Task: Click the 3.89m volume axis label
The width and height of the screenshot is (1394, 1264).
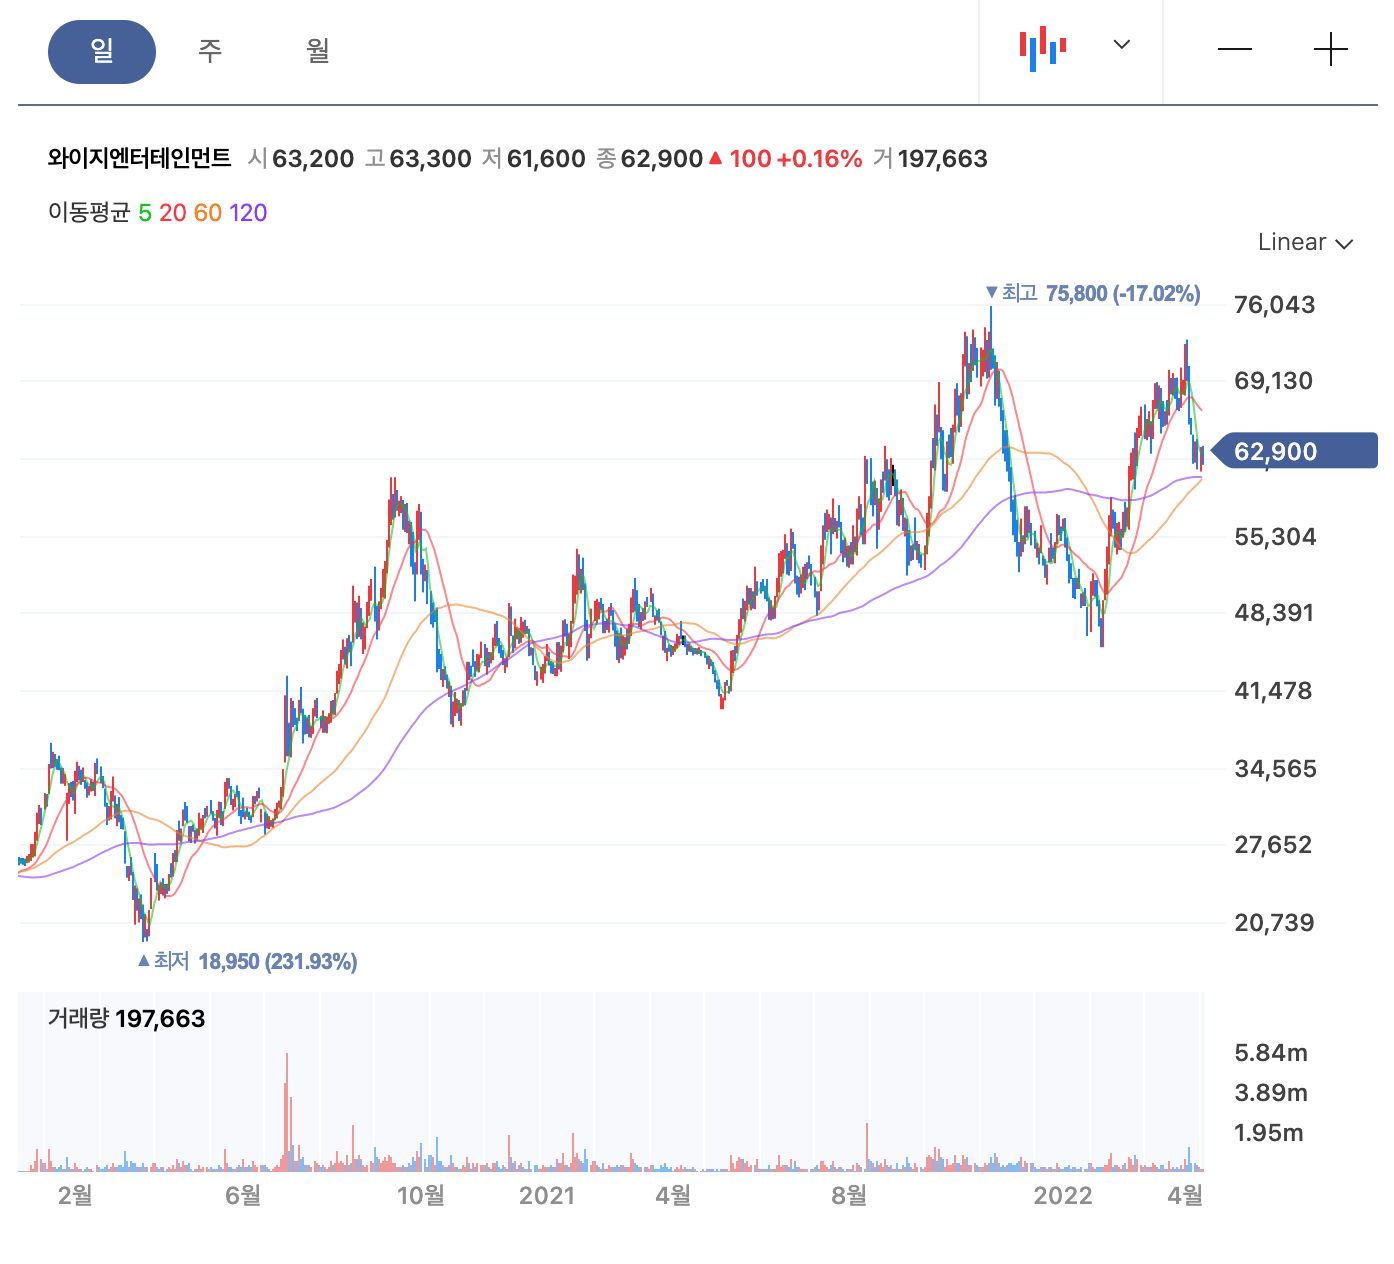Action: pos(1271,1093)
